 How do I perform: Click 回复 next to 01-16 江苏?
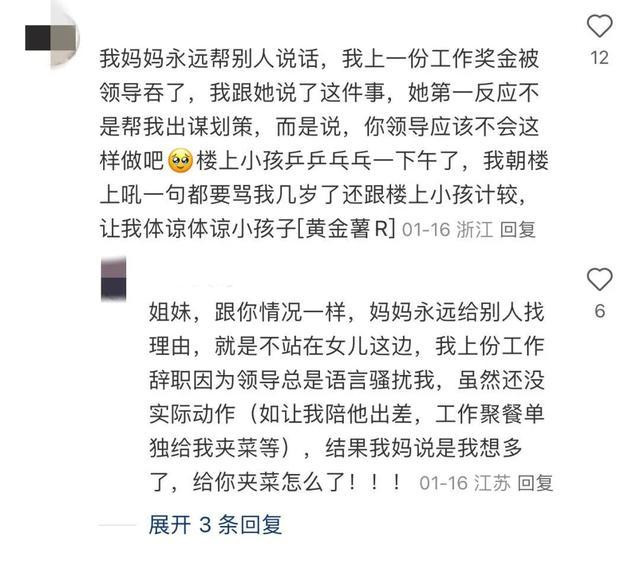(x=535, y=483)
